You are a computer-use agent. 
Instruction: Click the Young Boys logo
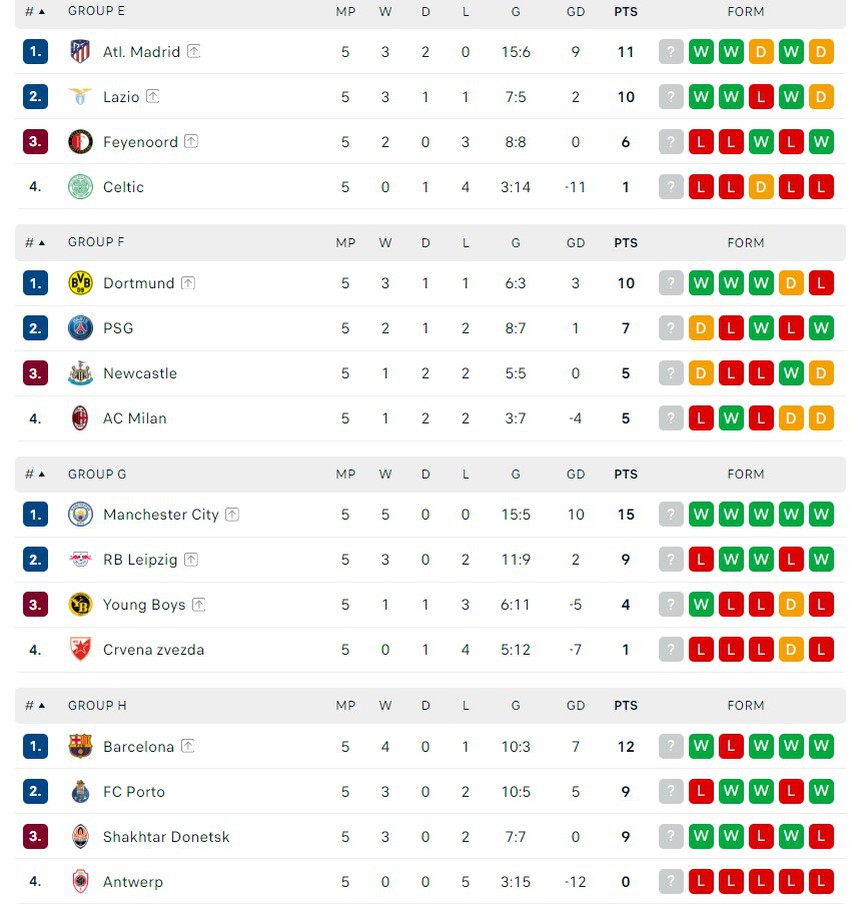pos(80,604)
